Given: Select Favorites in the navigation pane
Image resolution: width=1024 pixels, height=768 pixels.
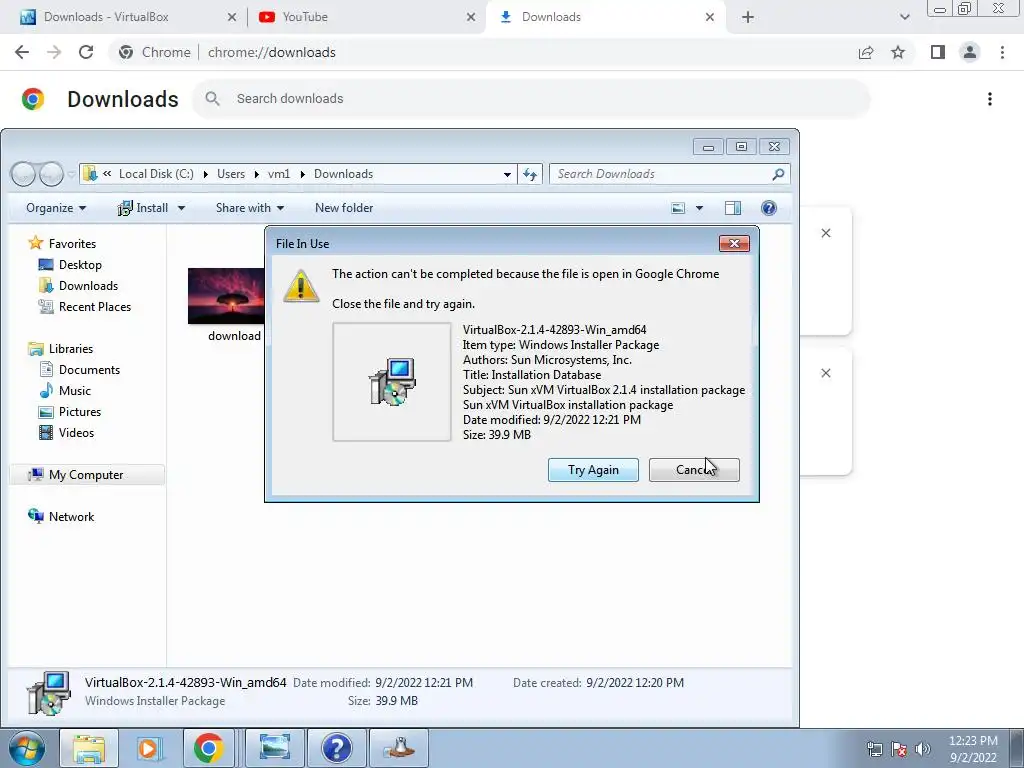Looking at the screenshot, I should [72, 244].
